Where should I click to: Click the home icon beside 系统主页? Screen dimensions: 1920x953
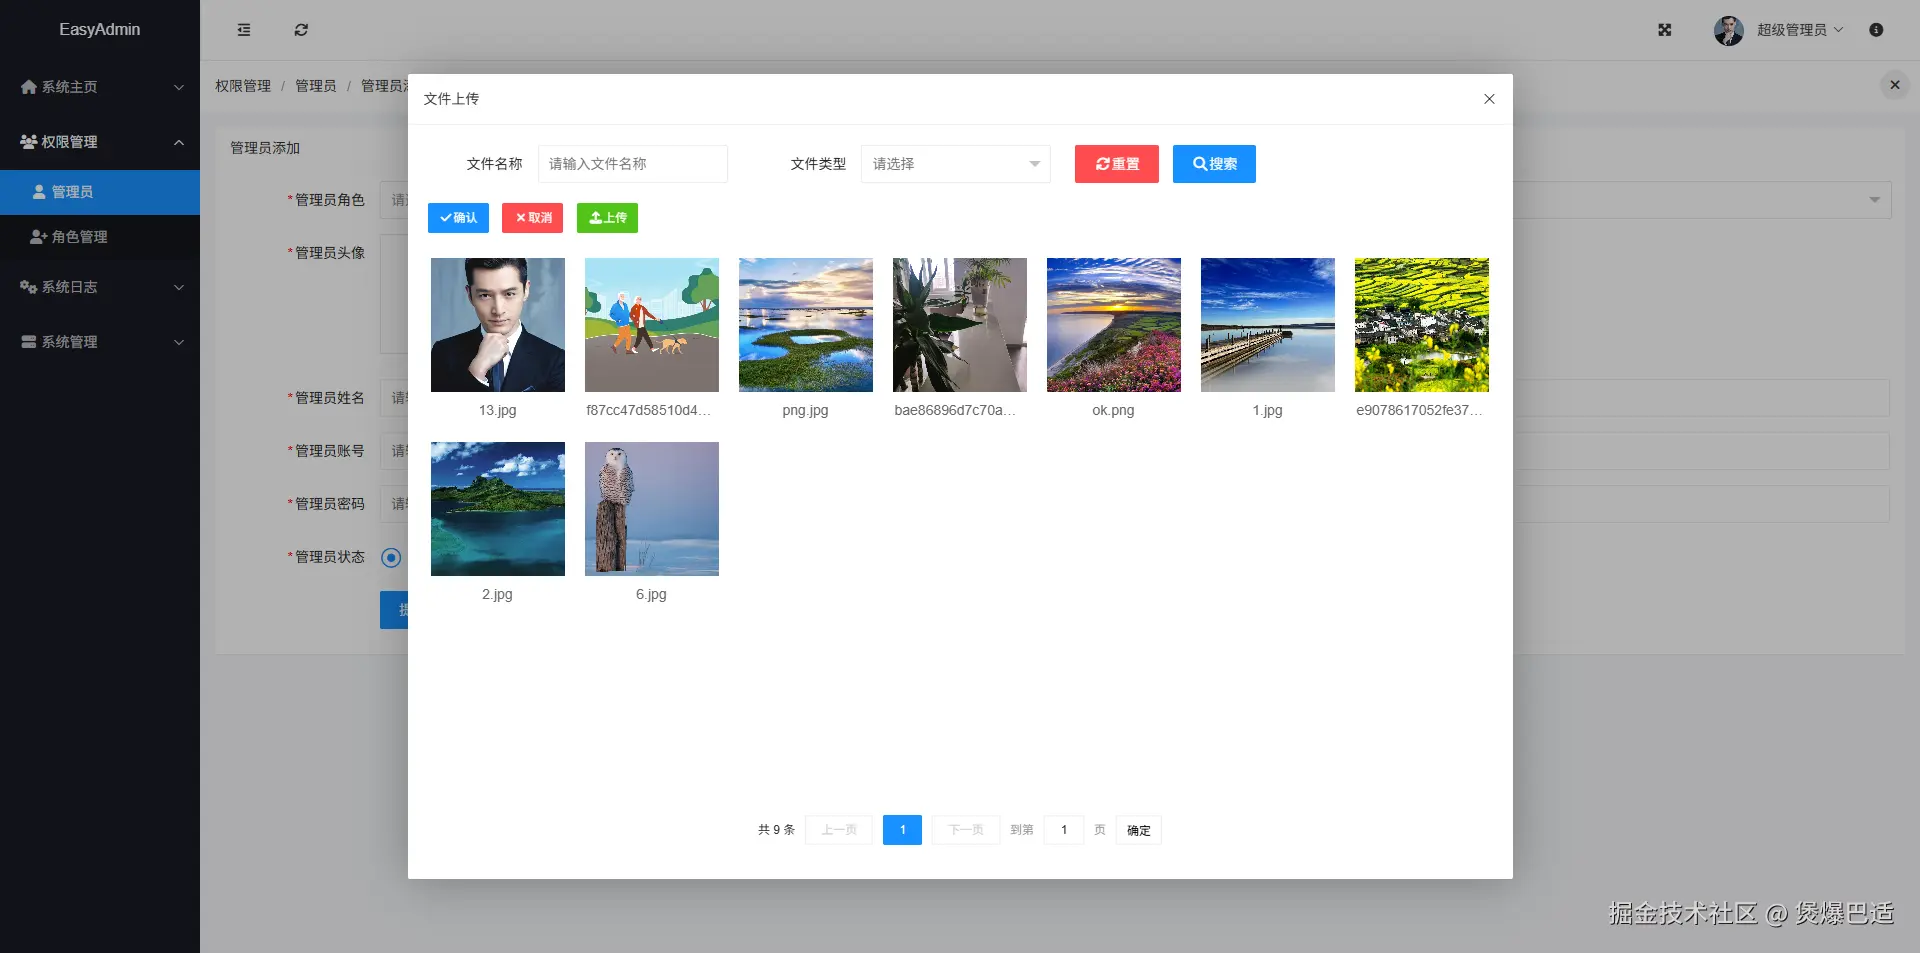pos(29,87)
